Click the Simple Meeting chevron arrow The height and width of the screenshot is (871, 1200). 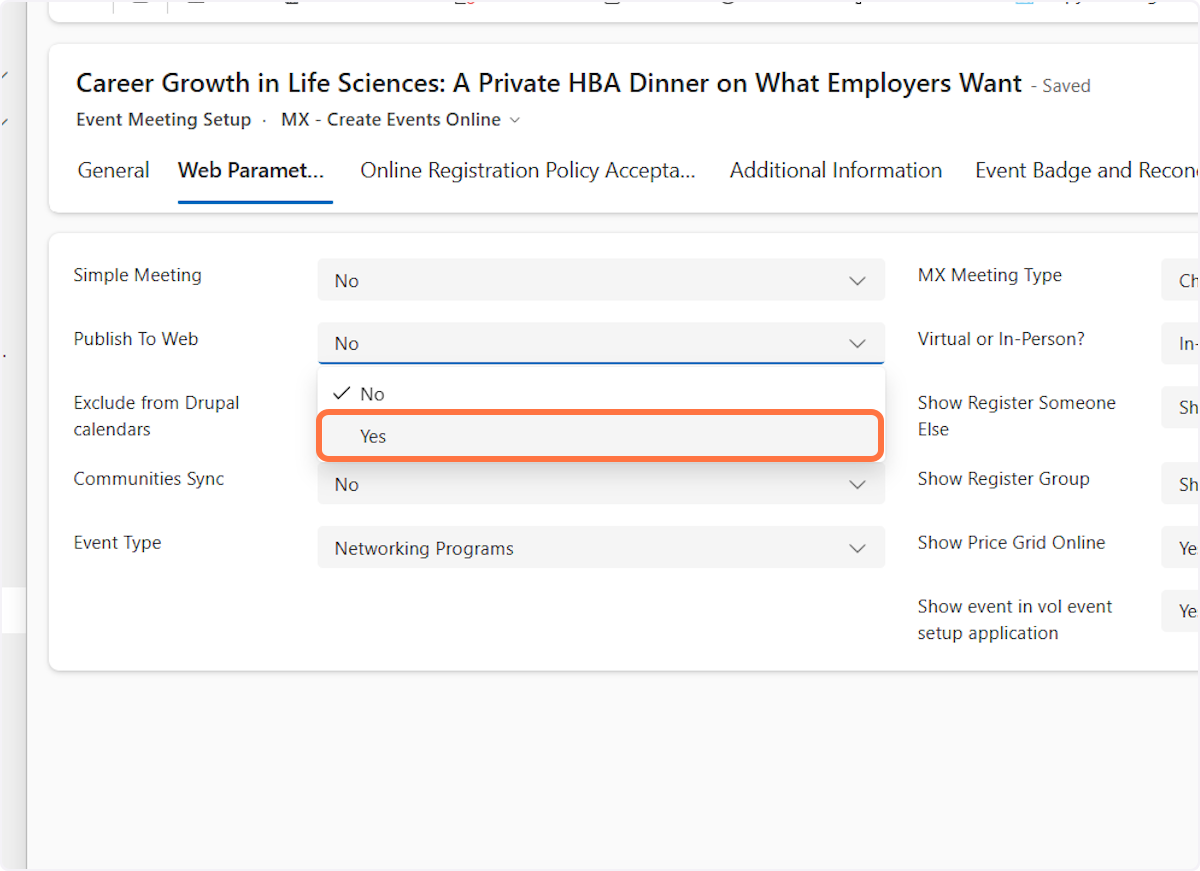click(x=857, y=281)
